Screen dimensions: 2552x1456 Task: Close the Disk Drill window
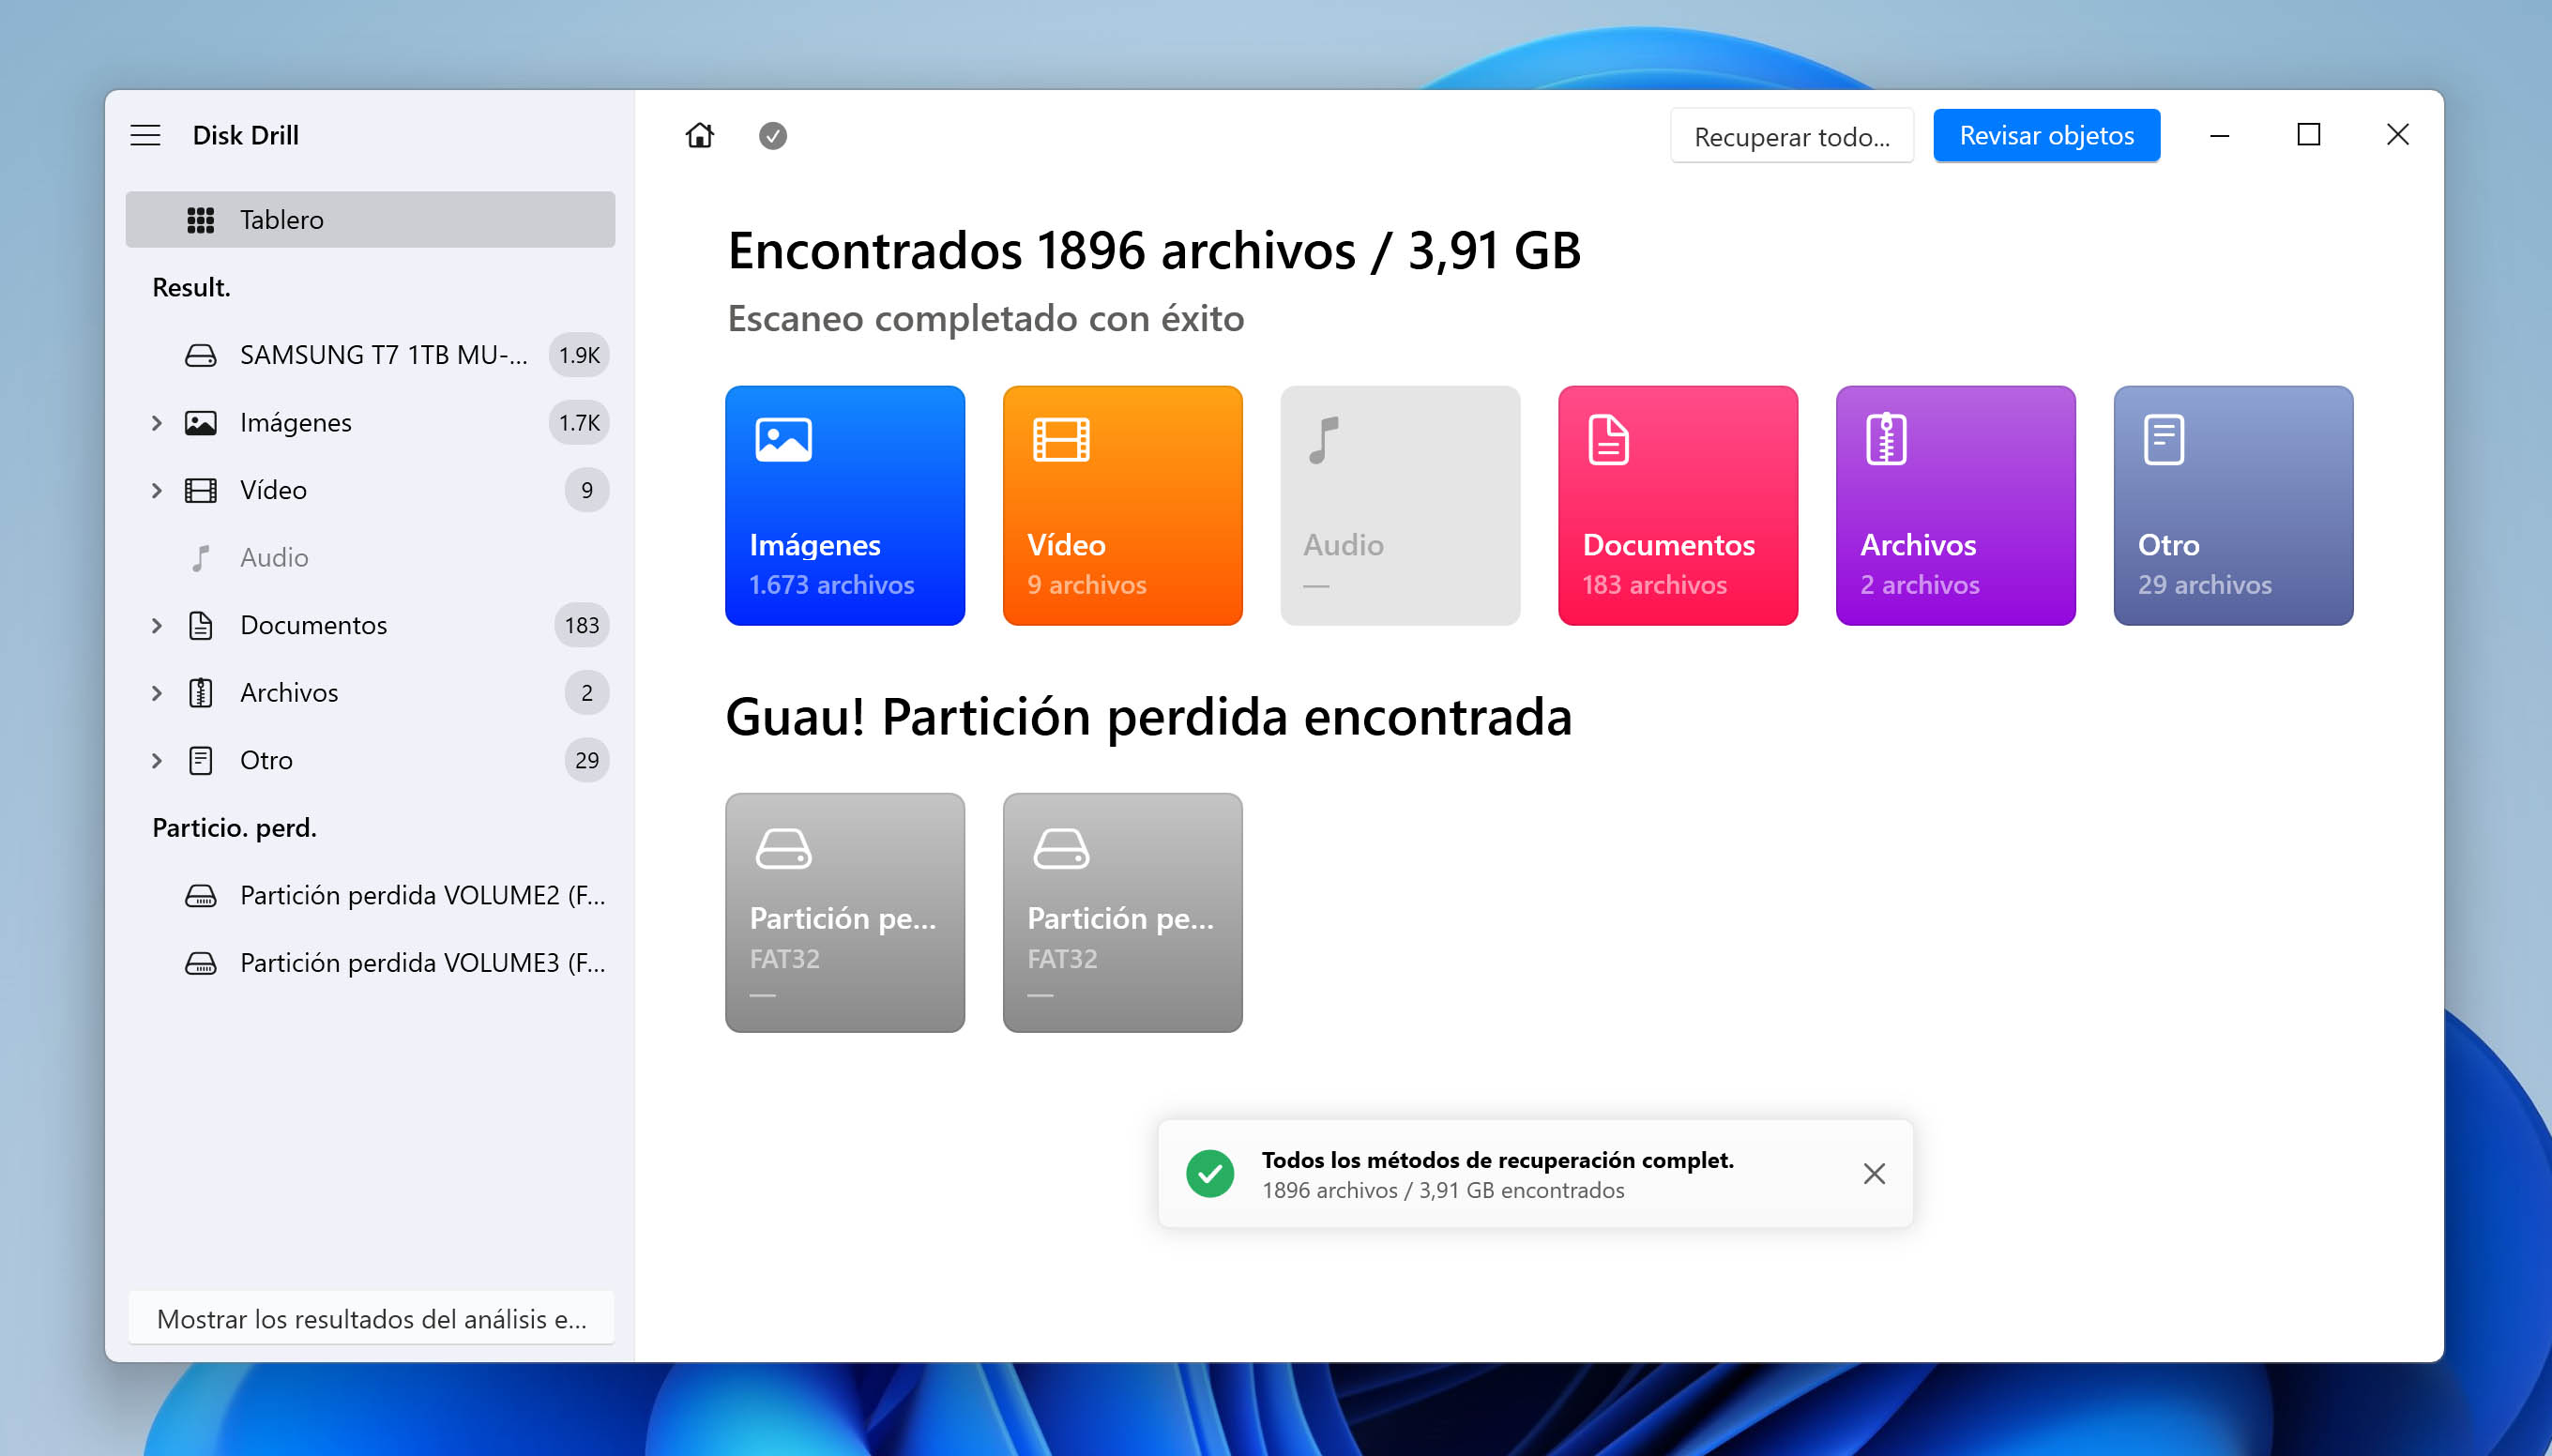click(2398, 135)
